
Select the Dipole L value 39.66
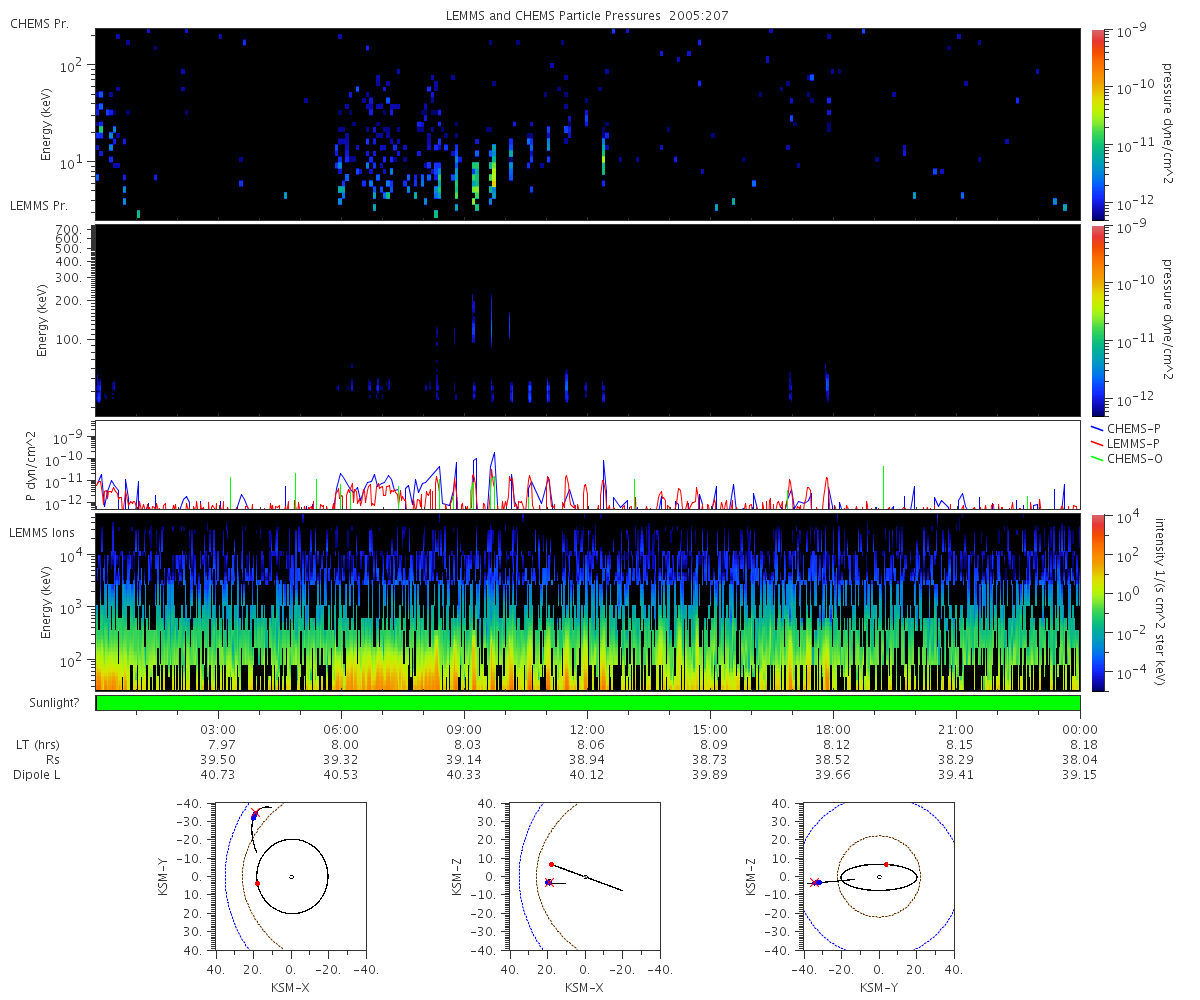point(833,775)
